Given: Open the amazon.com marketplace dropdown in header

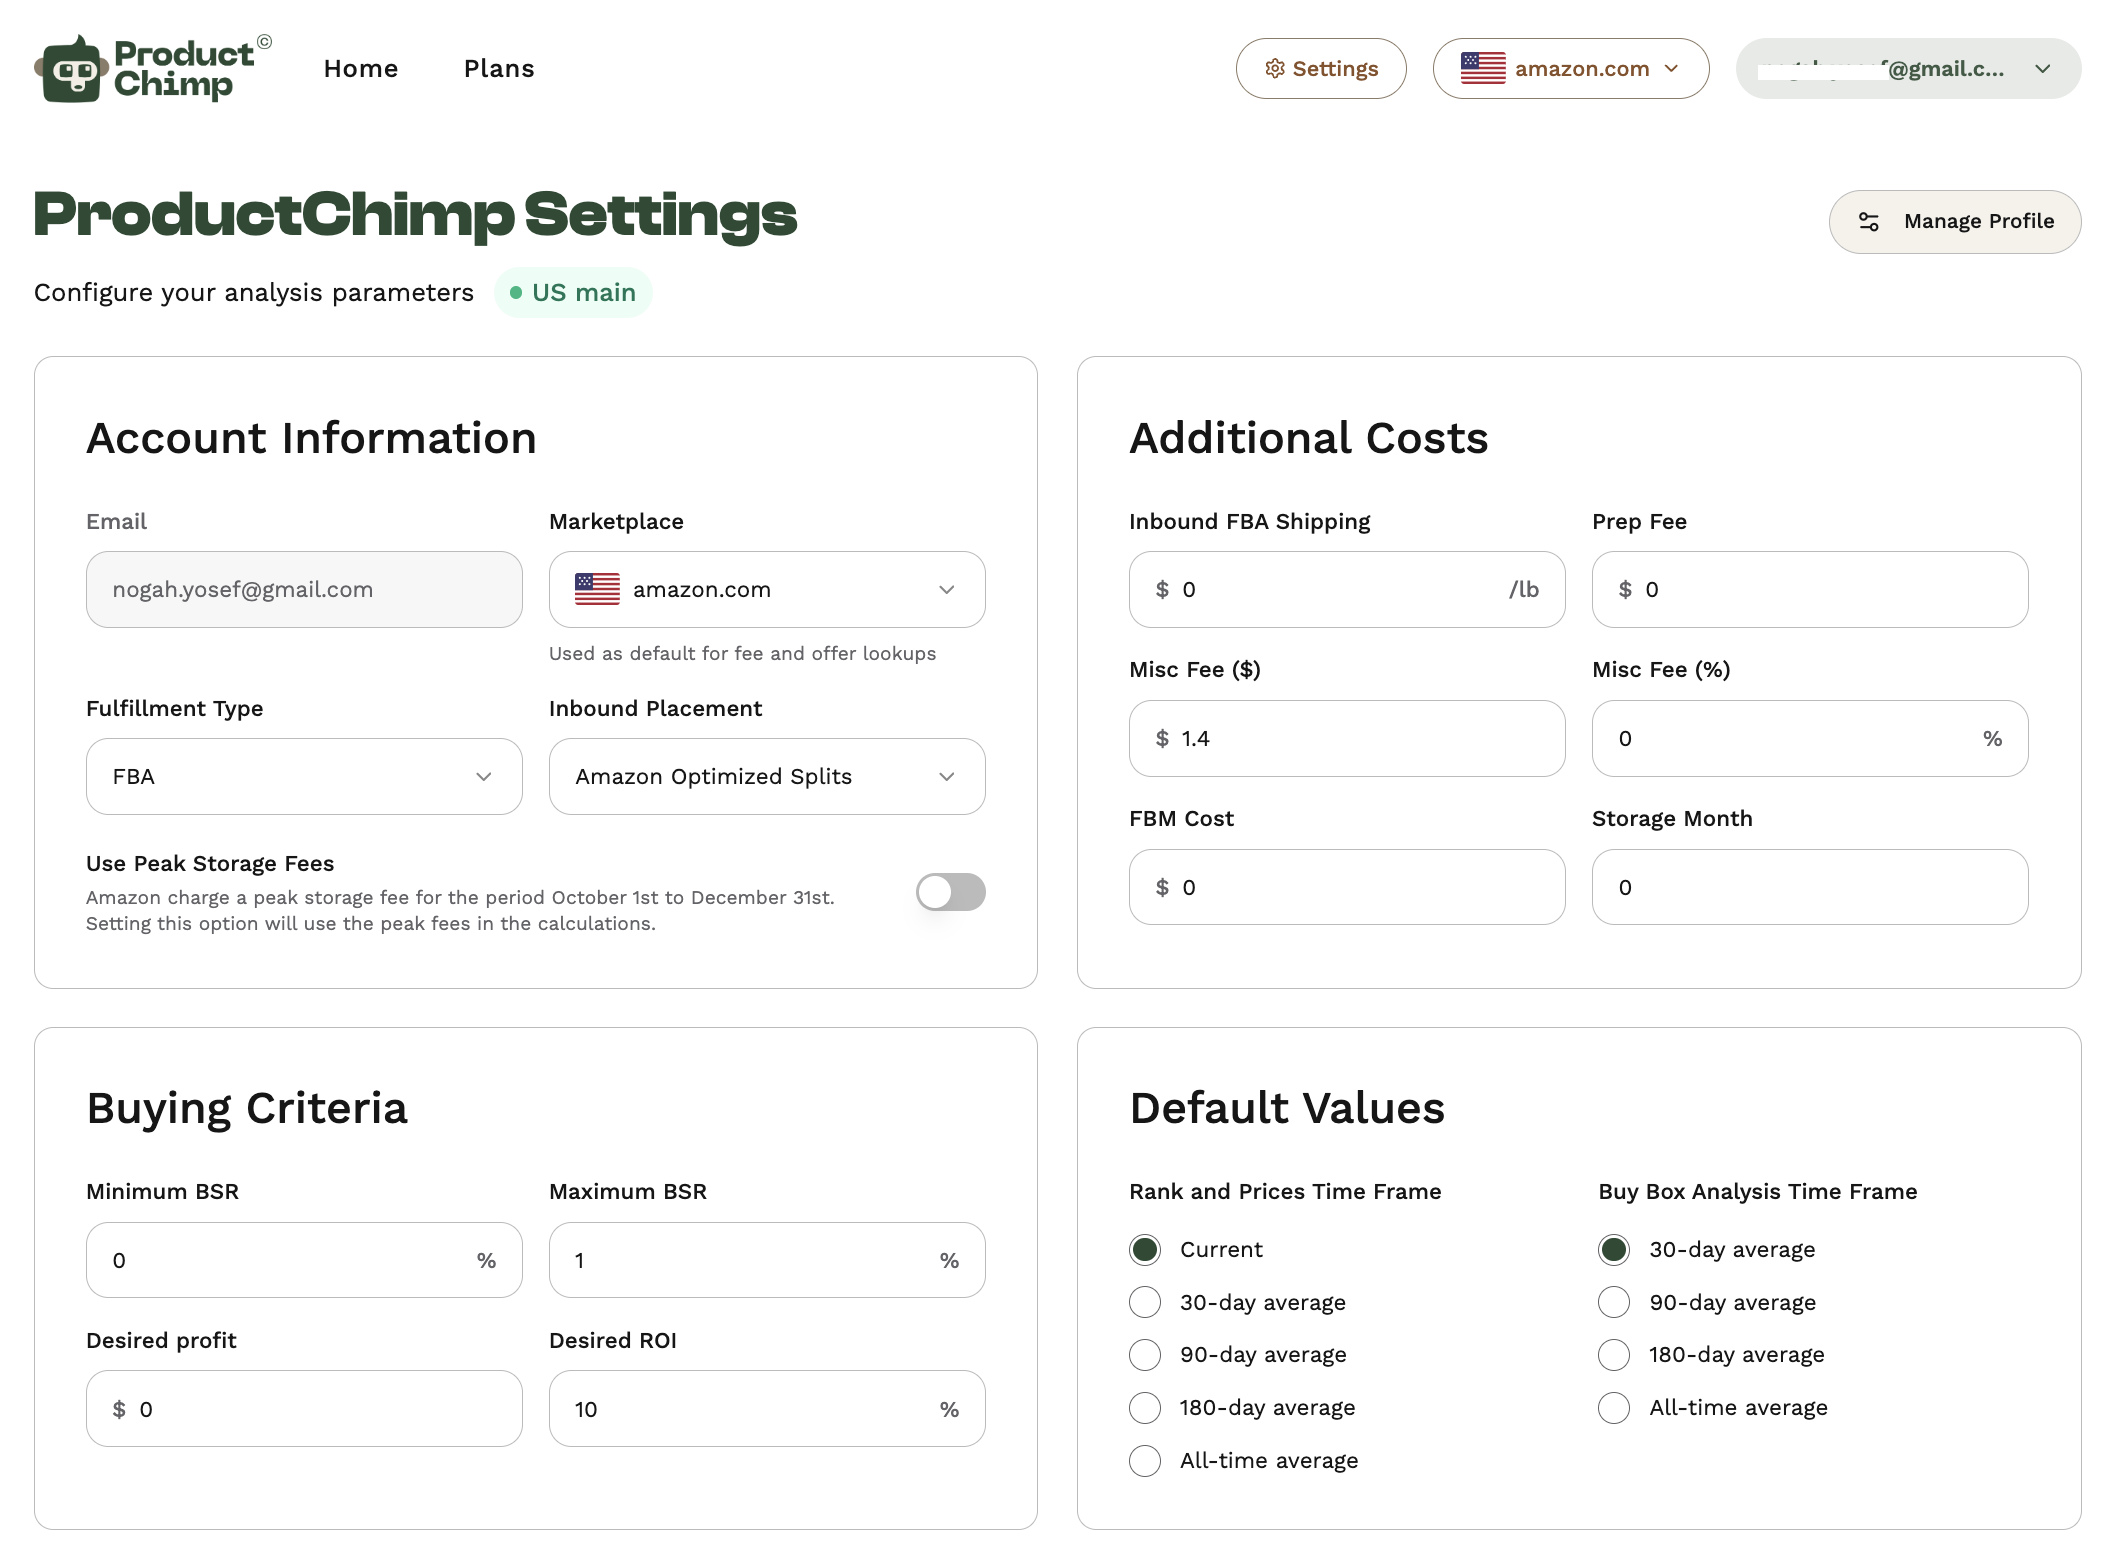Looking at the screenshot, I should click(1571, 69).
